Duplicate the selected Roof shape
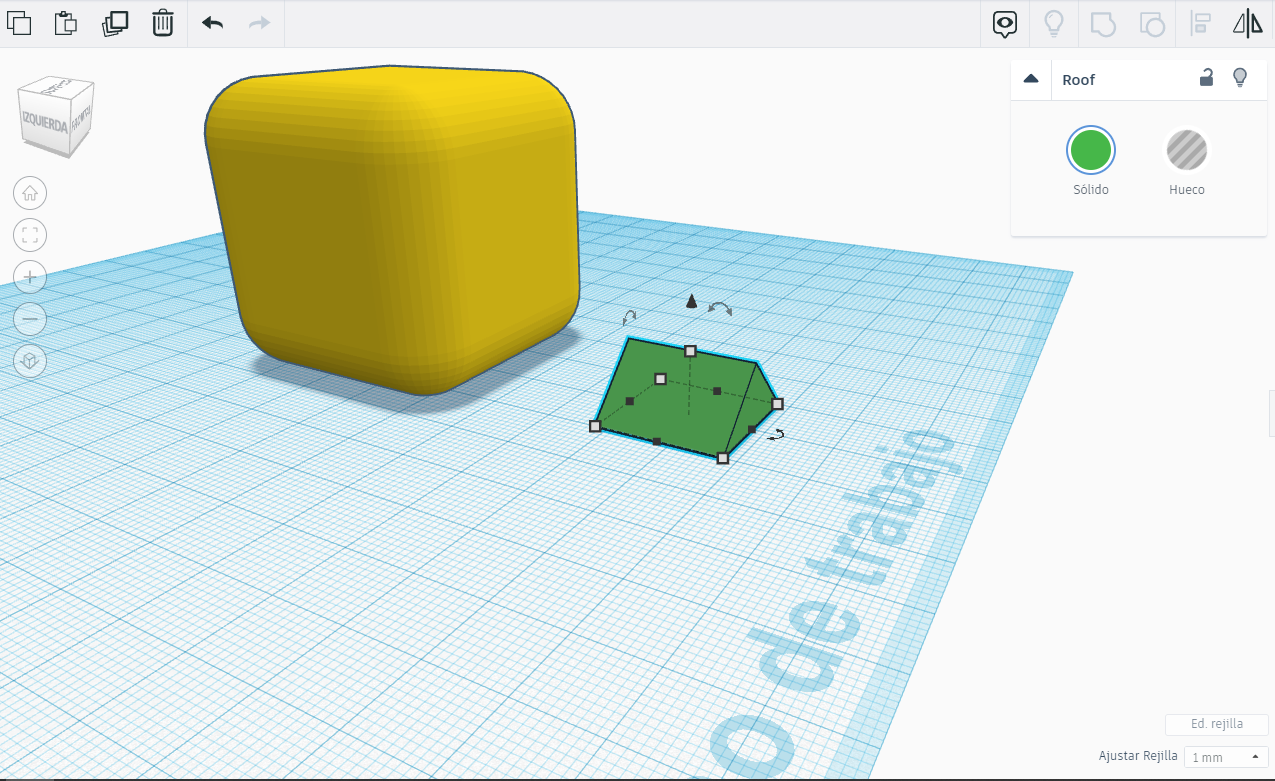 pos(115,23)
